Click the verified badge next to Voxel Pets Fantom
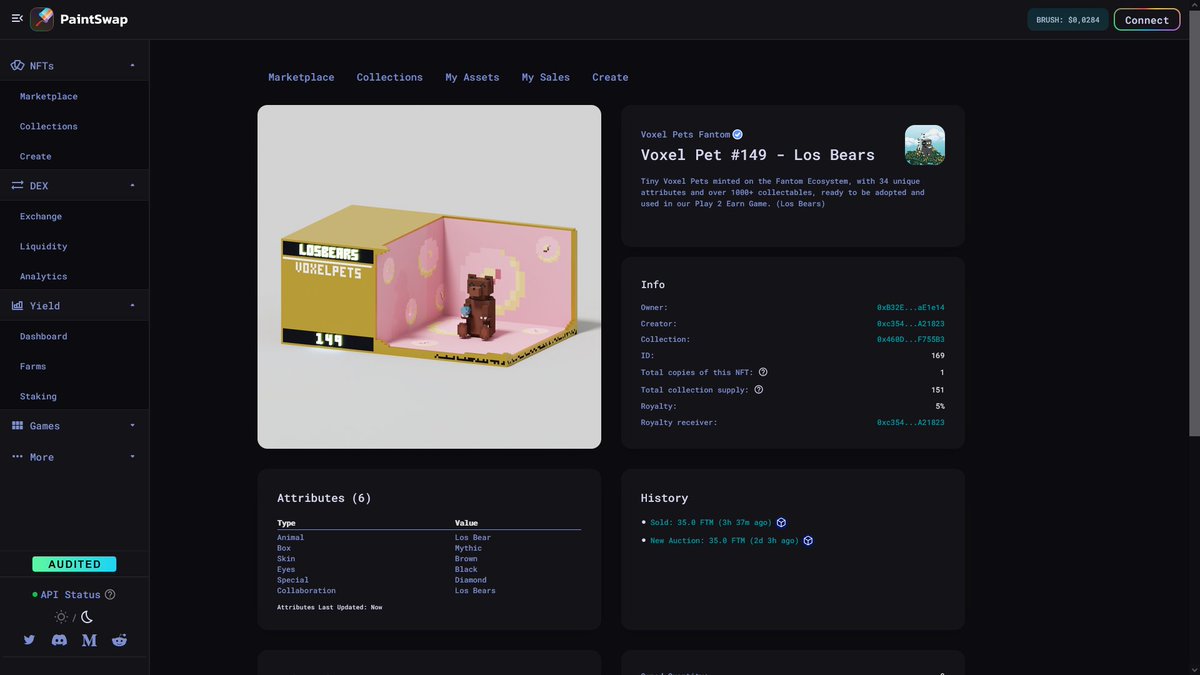The height and width of the screenshot is (675, 1200). click(737, 134)
